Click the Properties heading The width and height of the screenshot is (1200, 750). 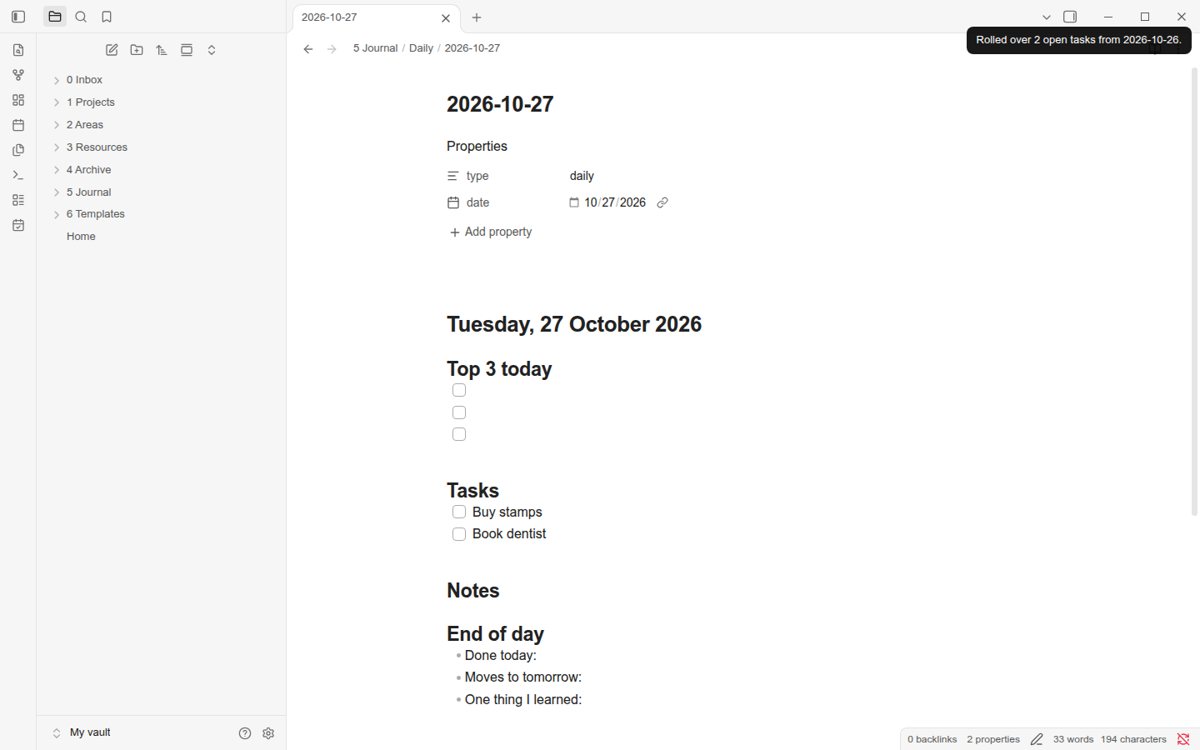click(x=477, y=146)
